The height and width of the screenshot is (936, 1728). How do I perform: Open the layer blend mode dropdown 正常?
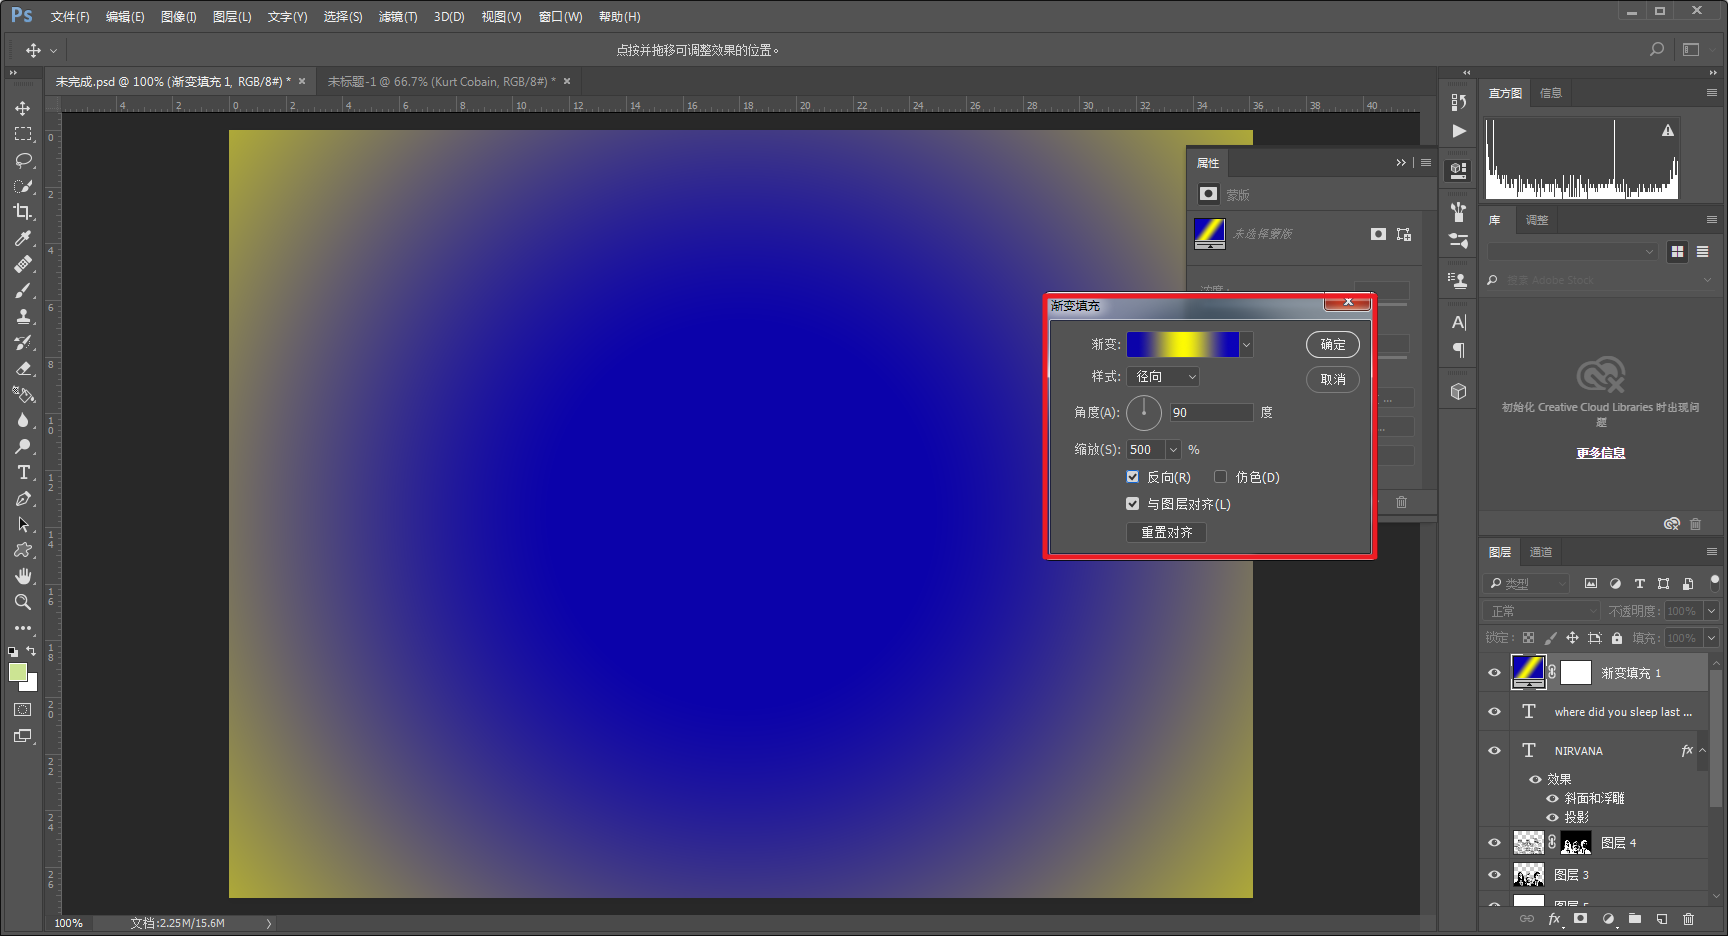click(x=1543, y=611)
